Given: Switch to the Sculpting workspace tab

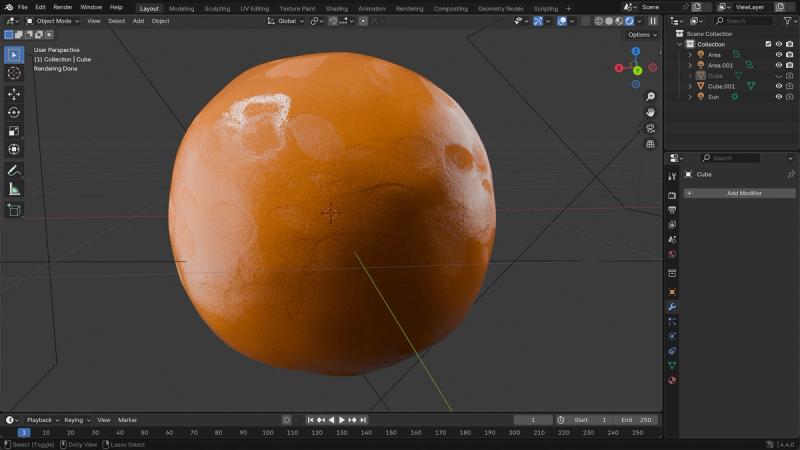Looking at the screenshot, I should point(217,9).
